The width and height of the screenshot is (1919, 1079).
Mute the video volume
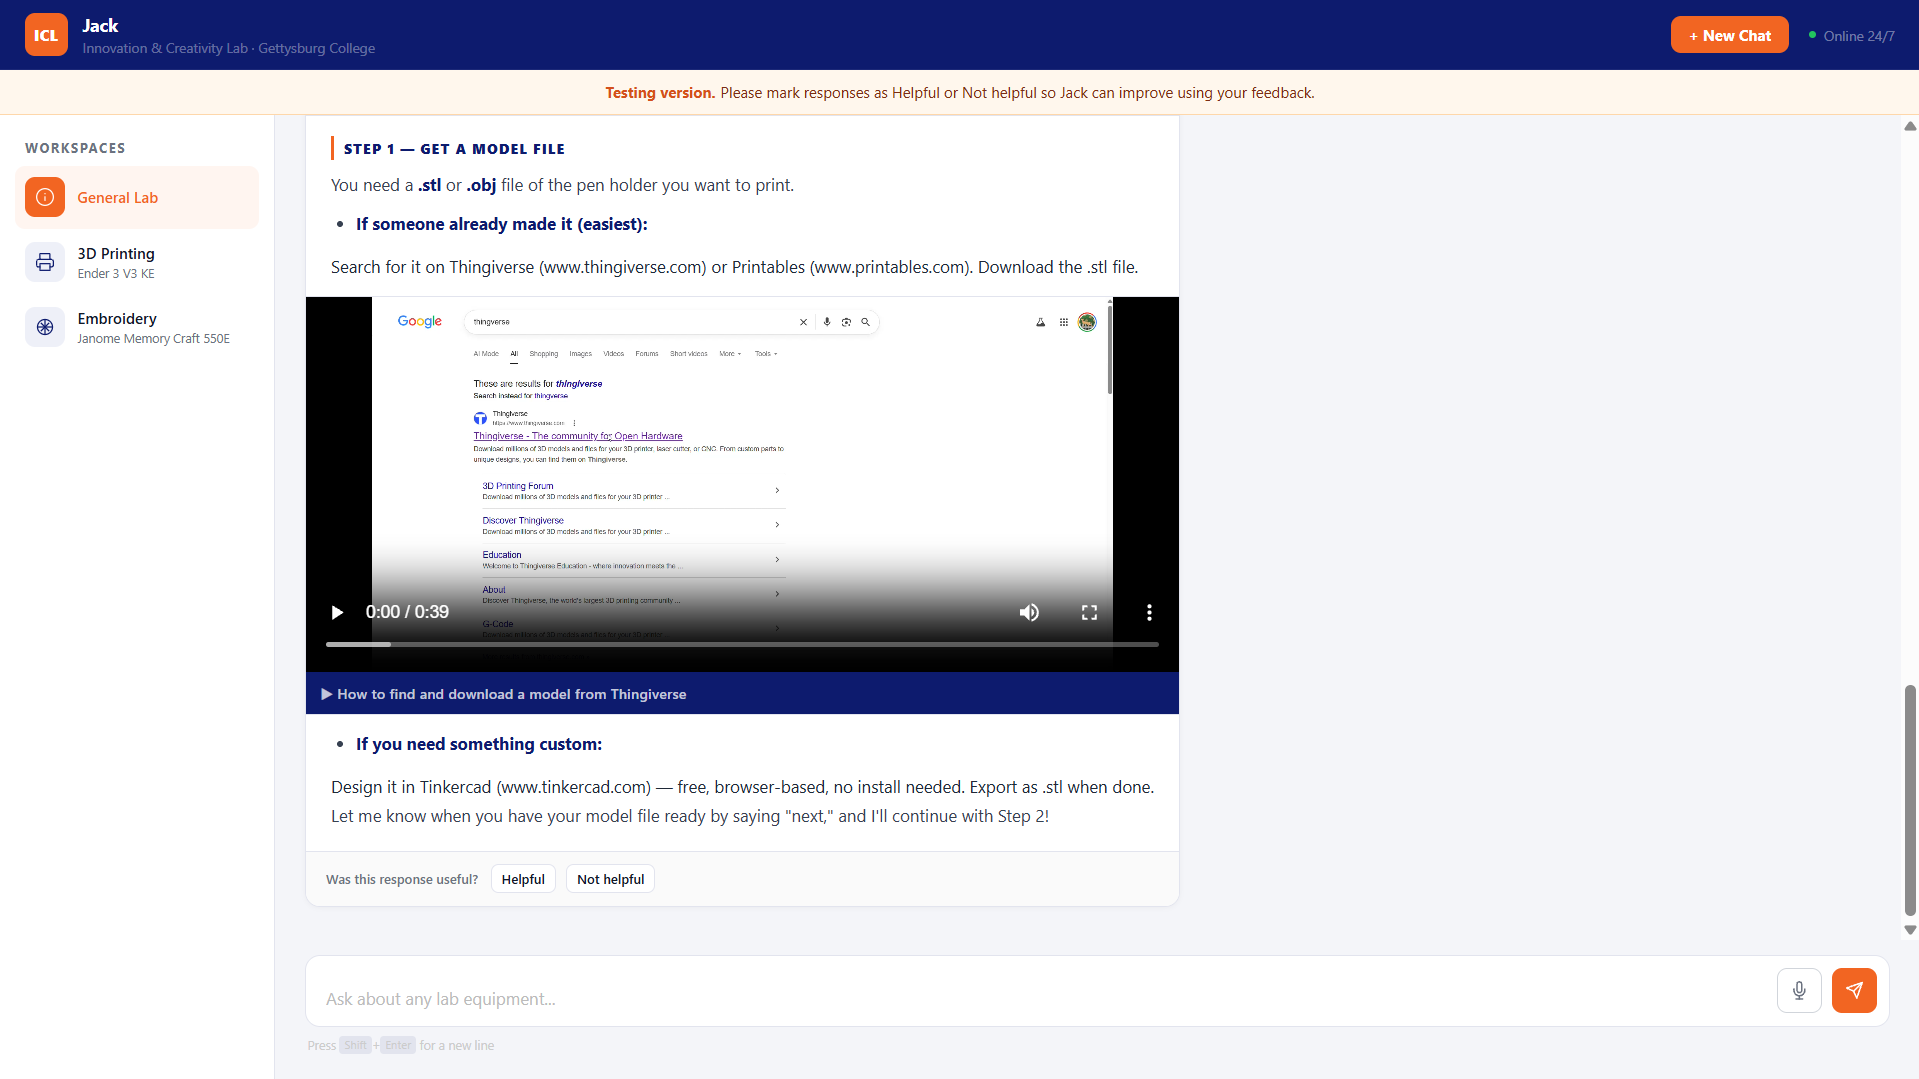[x=1029, y=612]
